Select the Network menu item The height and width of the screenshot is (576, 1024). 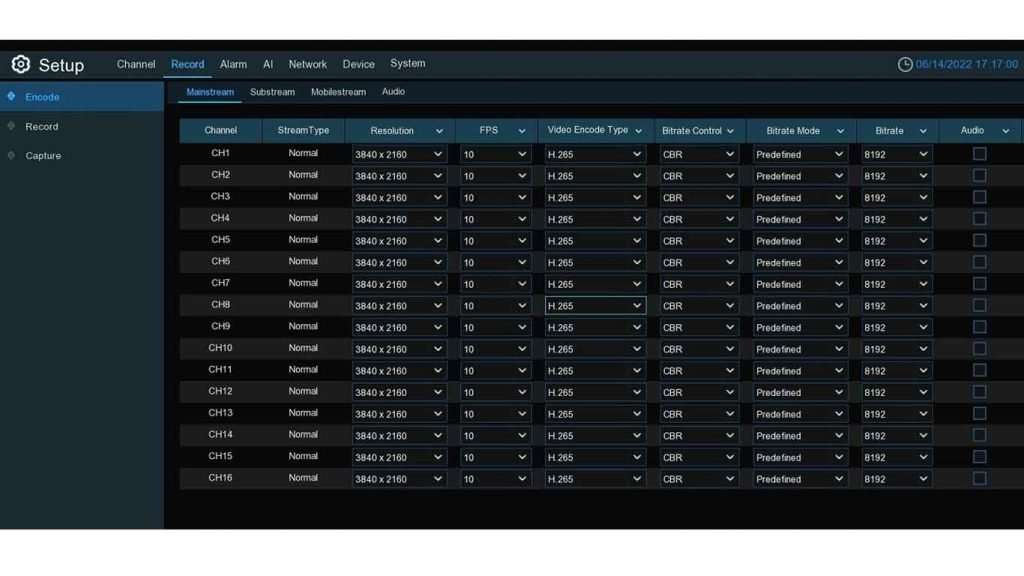click(x=307, y=63)
